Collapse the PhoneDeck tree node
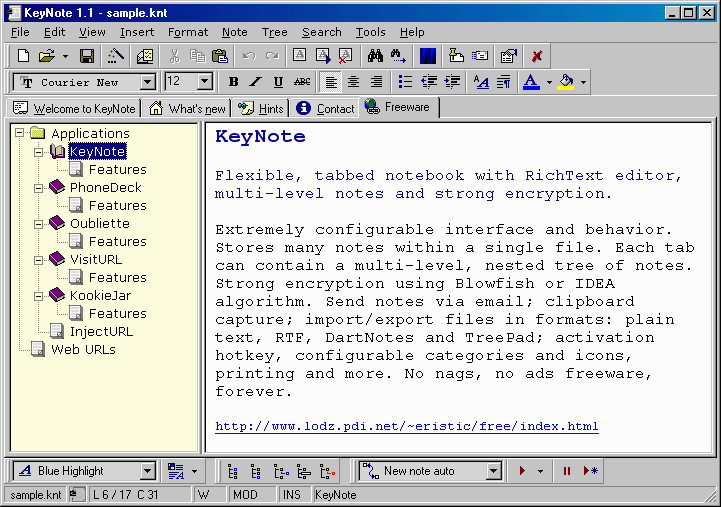The image size is (721, 507). coord(38,188)
